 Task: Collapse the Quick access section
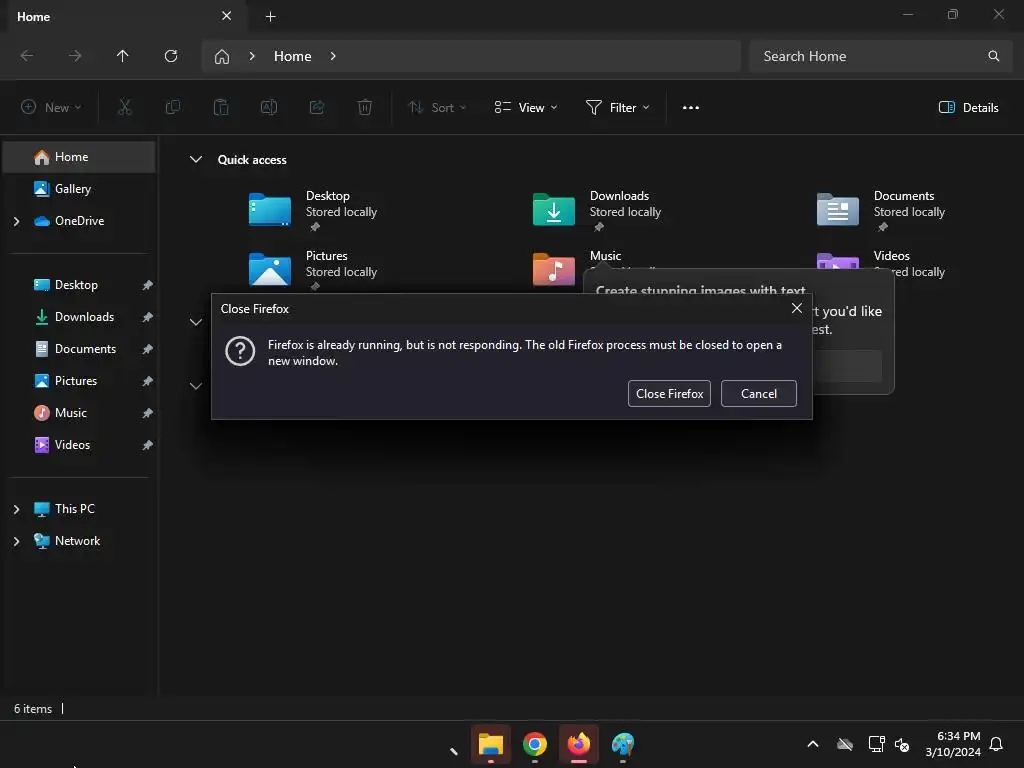[196, 160]
